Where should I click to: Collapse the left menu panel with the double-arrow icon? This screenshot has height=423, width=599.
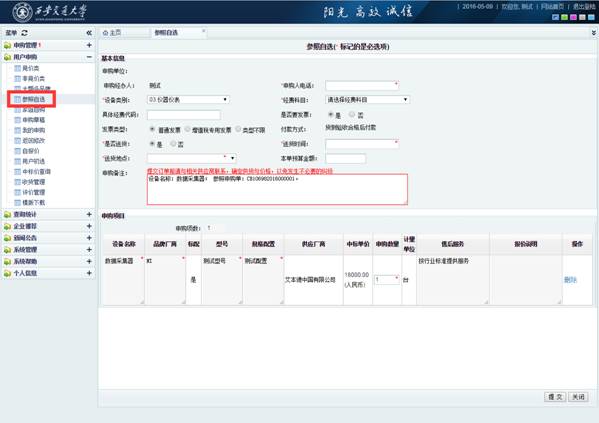tap(89, 33)
